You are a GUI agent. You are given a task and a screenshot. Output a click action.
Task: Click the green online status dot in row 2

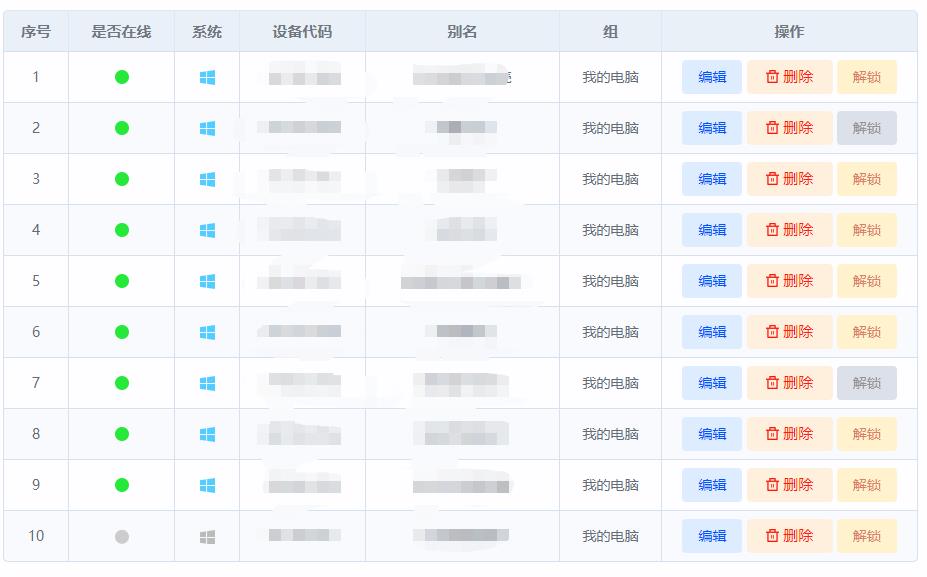(x=122, y=128)
